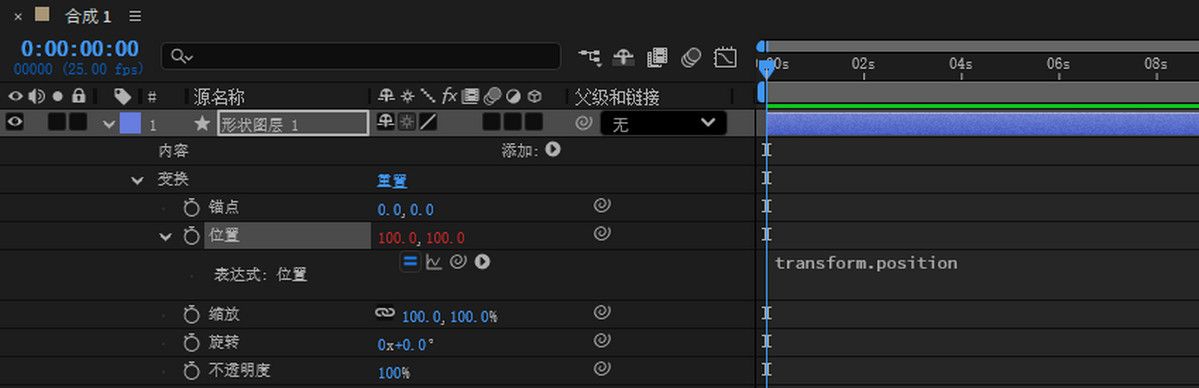Toggle 不透明度 stopwatch
1199x388 pixels.
[190, 371]
